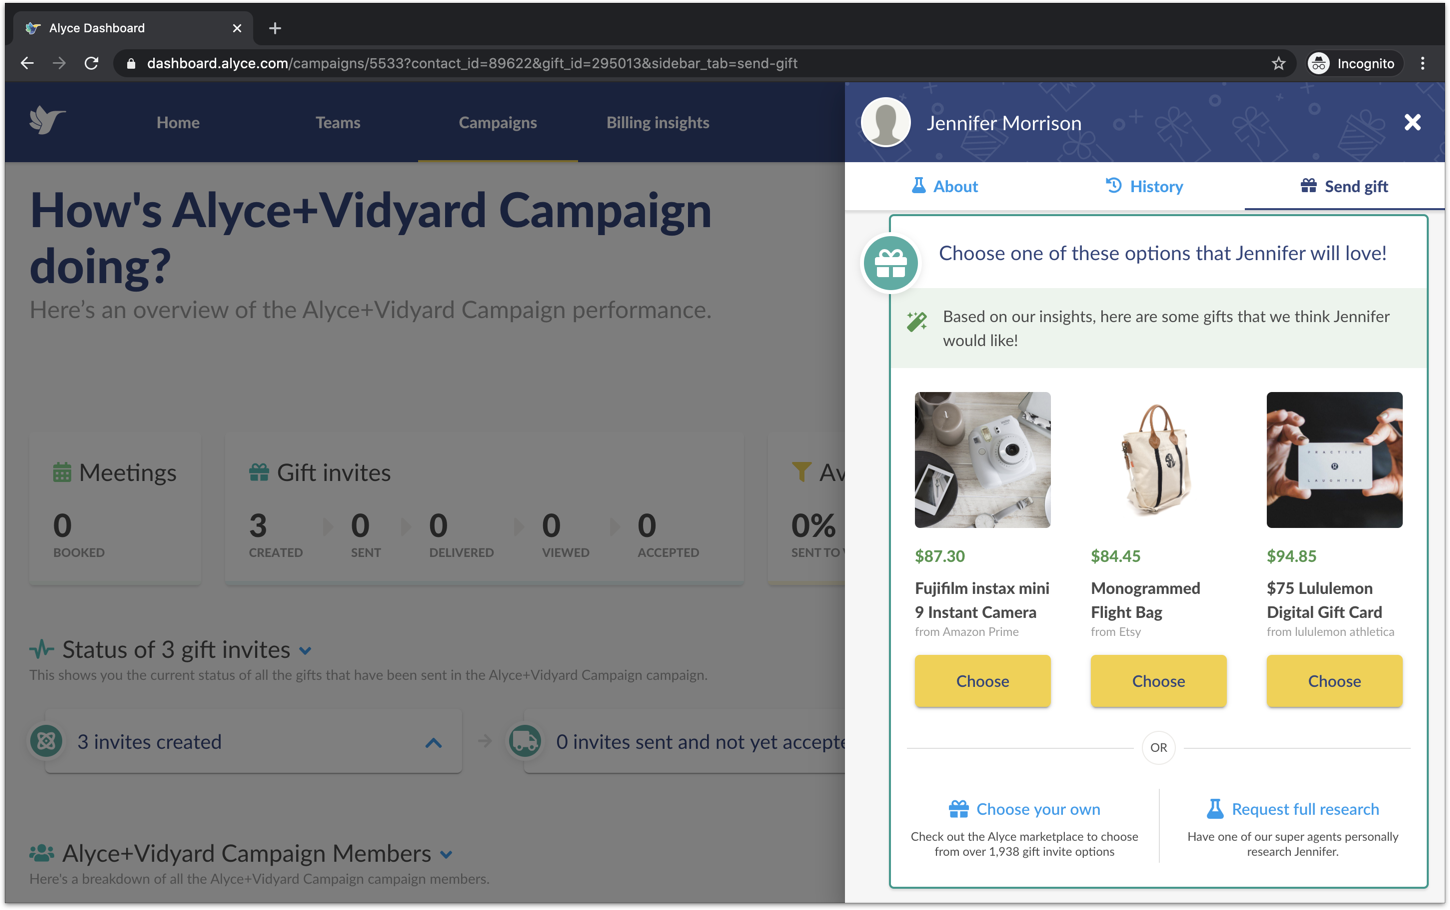The height and width of the screenshot is (910, 1450).
Task: Open the Campaigns nav item
Action: tap(498, 122)
